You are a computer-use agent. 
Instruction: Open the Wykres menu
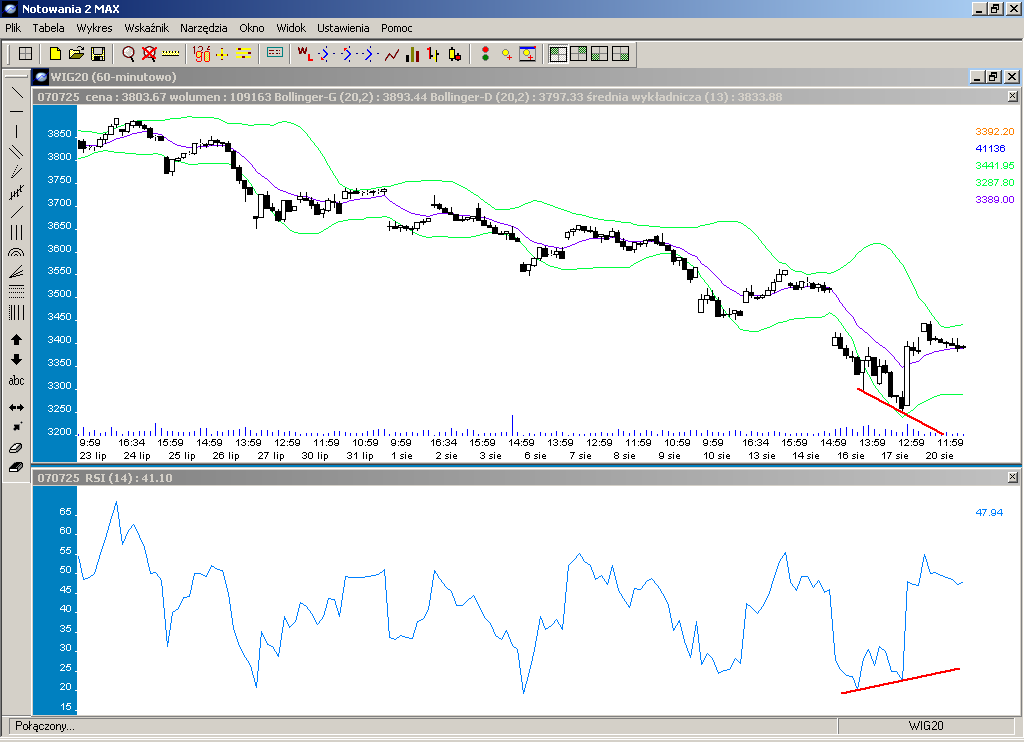point(94,28)
